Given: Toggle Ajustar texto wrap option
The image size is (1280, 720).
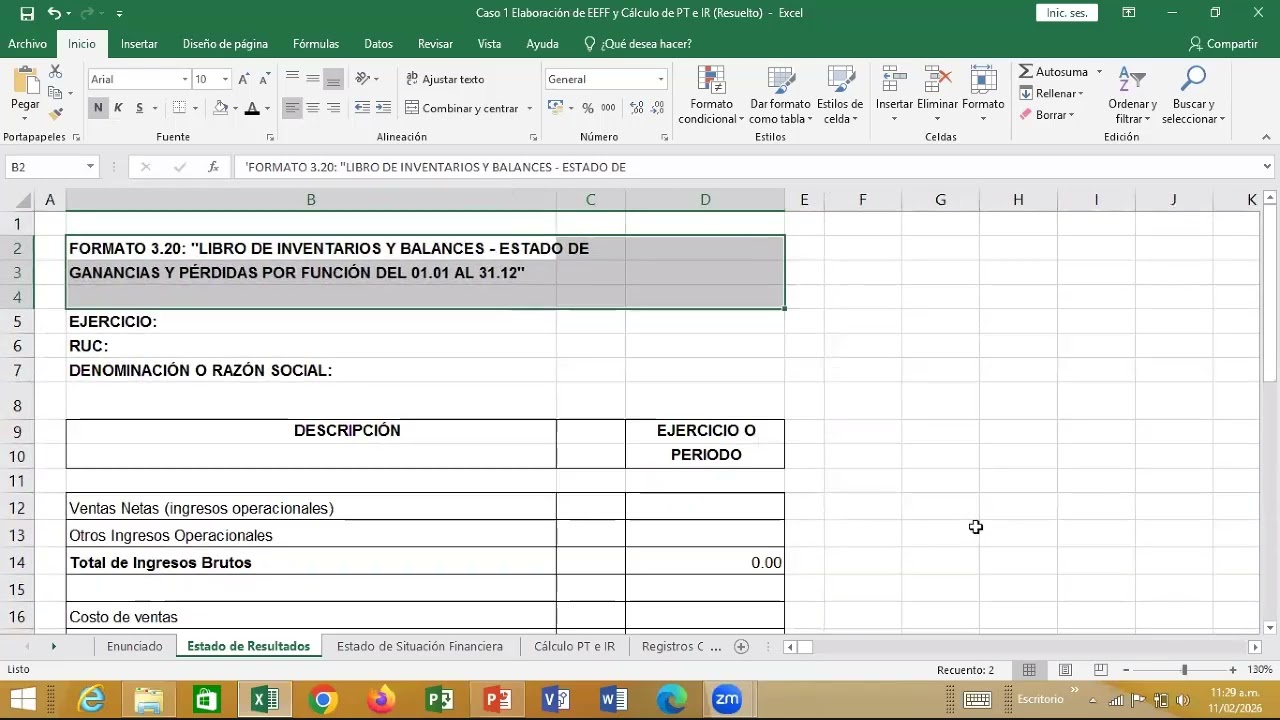Looking at the screenshot, I should tap(445, 79).
